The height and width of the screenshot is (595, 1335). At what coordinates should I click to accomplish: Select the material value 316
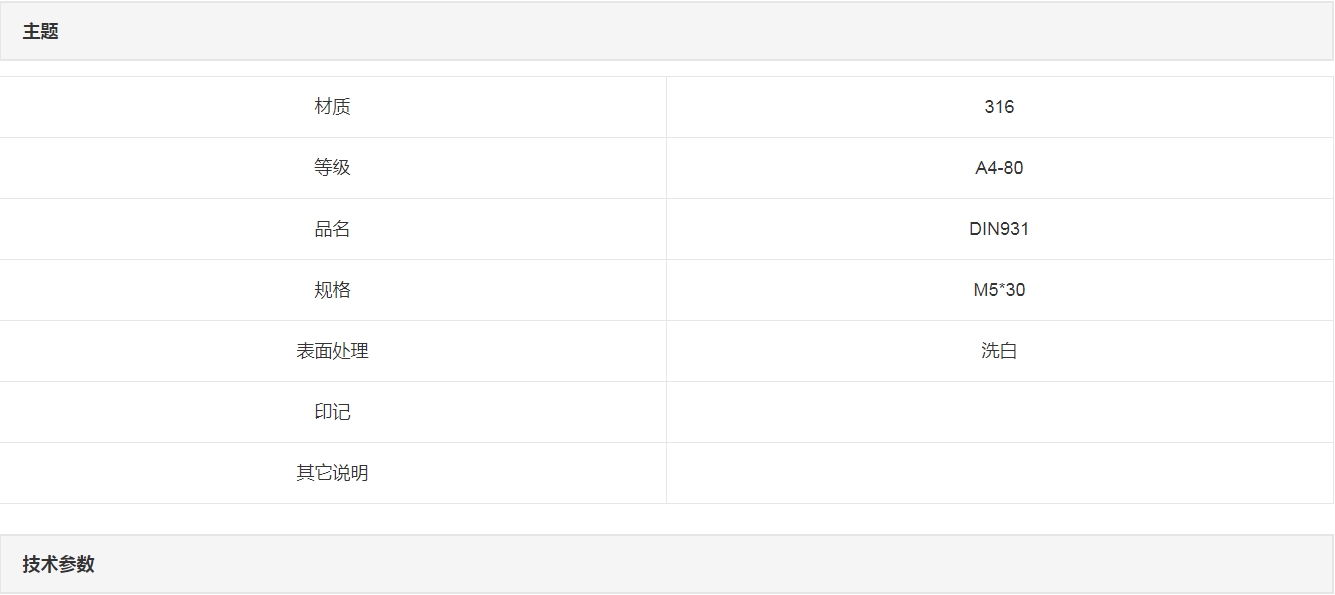click(999, 107)
